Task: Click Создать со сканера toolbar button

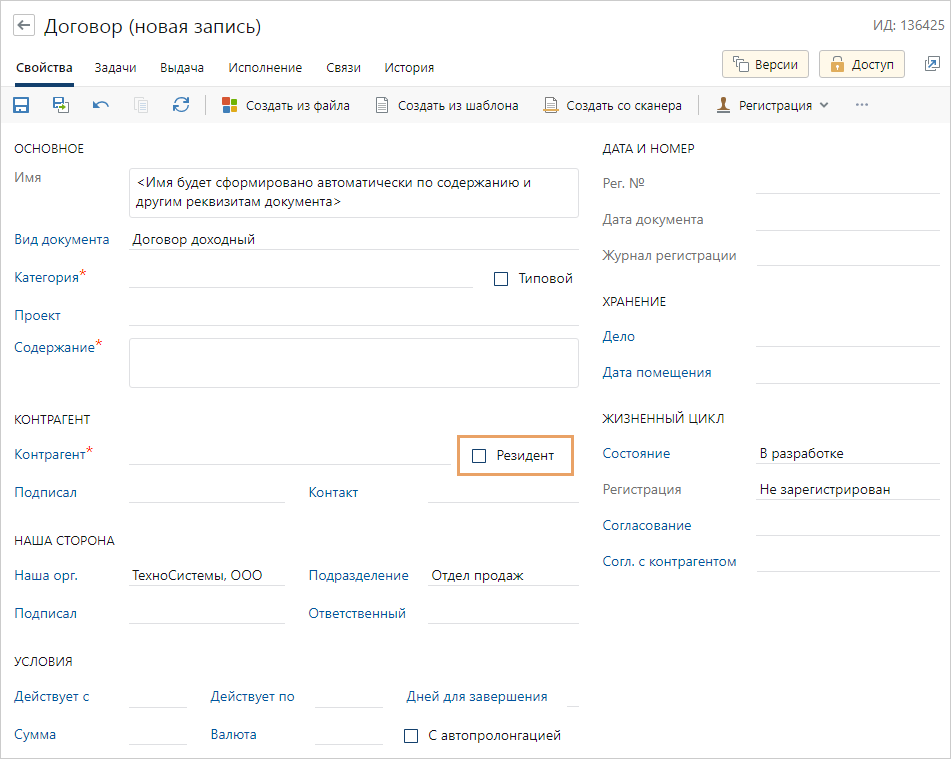Action: point(612,105)
